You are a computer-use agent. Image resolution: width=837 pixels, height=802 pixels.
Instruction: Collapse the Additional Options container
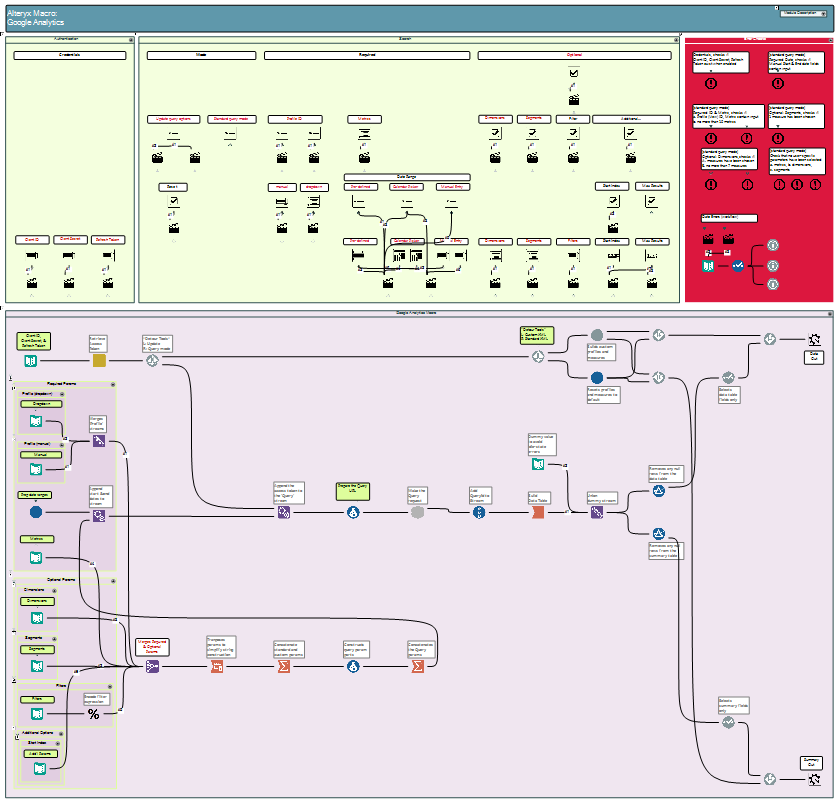pos(61,734)
